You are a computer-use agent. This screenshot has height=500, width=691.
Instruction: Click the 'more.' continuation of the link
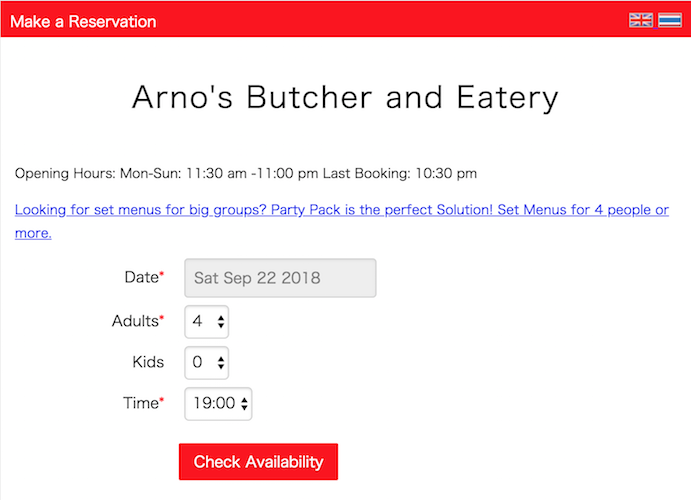33,233
